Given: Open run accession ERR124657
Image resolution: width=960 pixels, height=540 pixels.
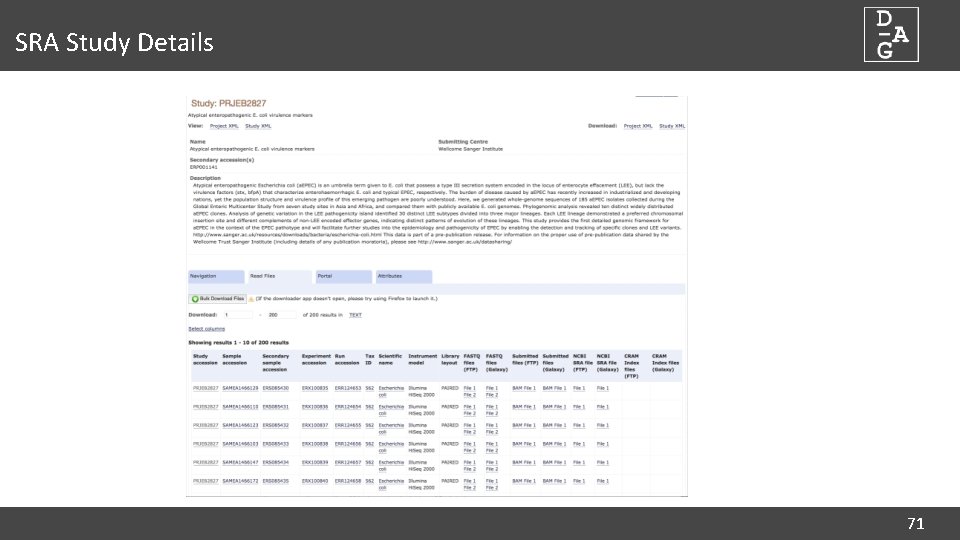Looking at the screenshot, I should point(348,463).
